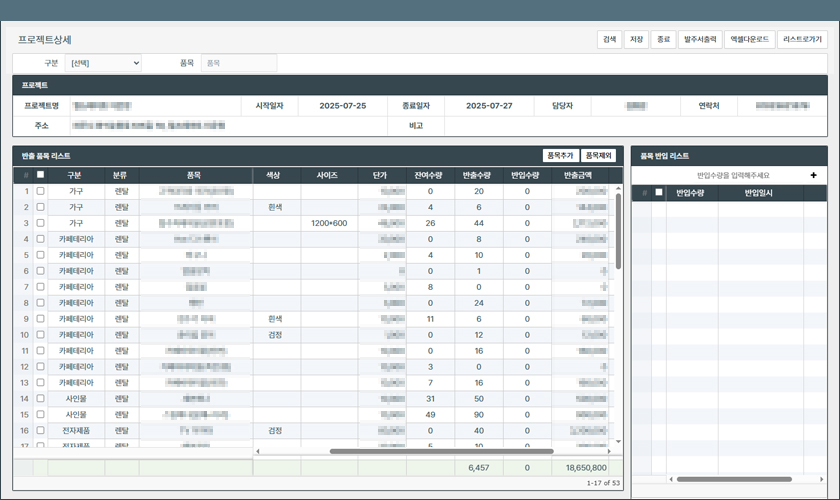
Task: Click the 검색 button
Action: [608, 40]
